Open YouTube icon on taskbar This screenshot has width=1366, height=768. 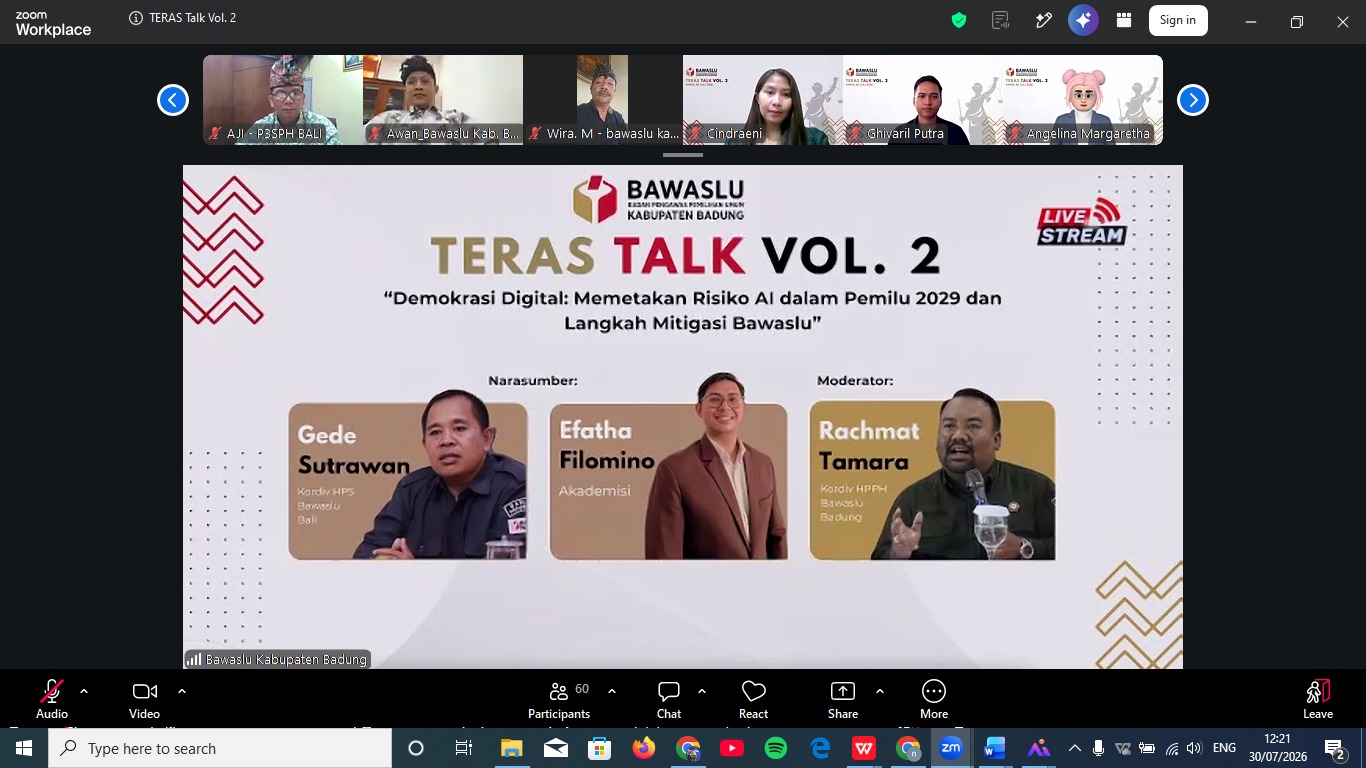pos(731,748)
